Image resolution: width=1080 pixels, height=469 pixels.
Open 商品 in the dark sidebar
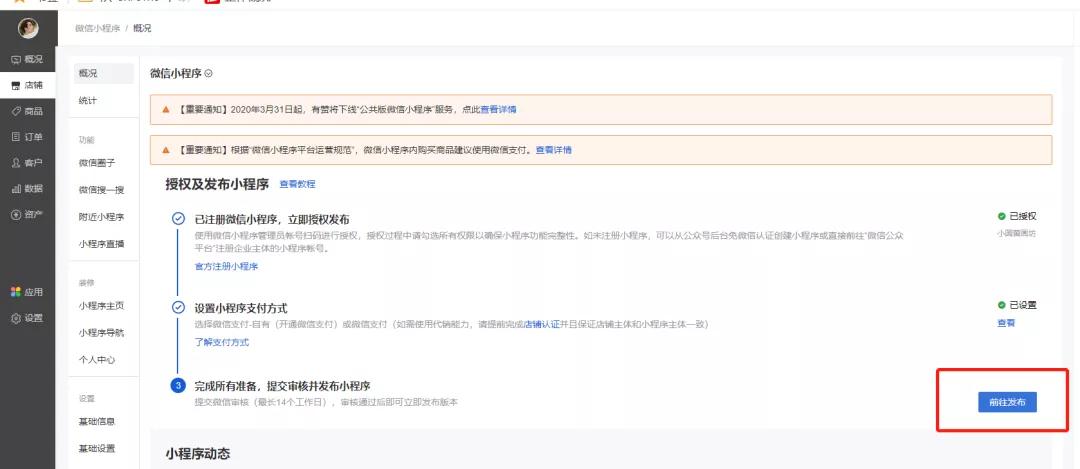(28, 111)
